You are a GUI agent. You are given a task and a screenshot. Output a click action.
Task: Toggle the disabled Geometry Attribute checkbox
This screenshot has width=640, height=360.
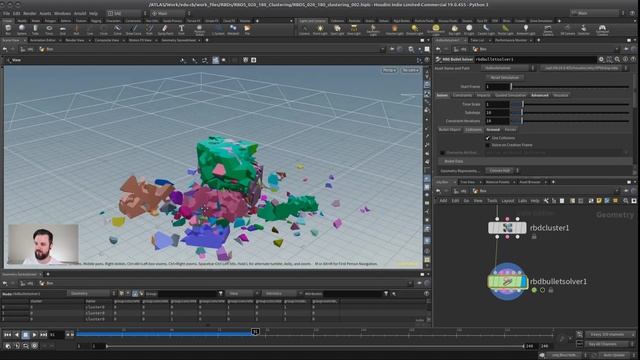(x=442, y=153)
